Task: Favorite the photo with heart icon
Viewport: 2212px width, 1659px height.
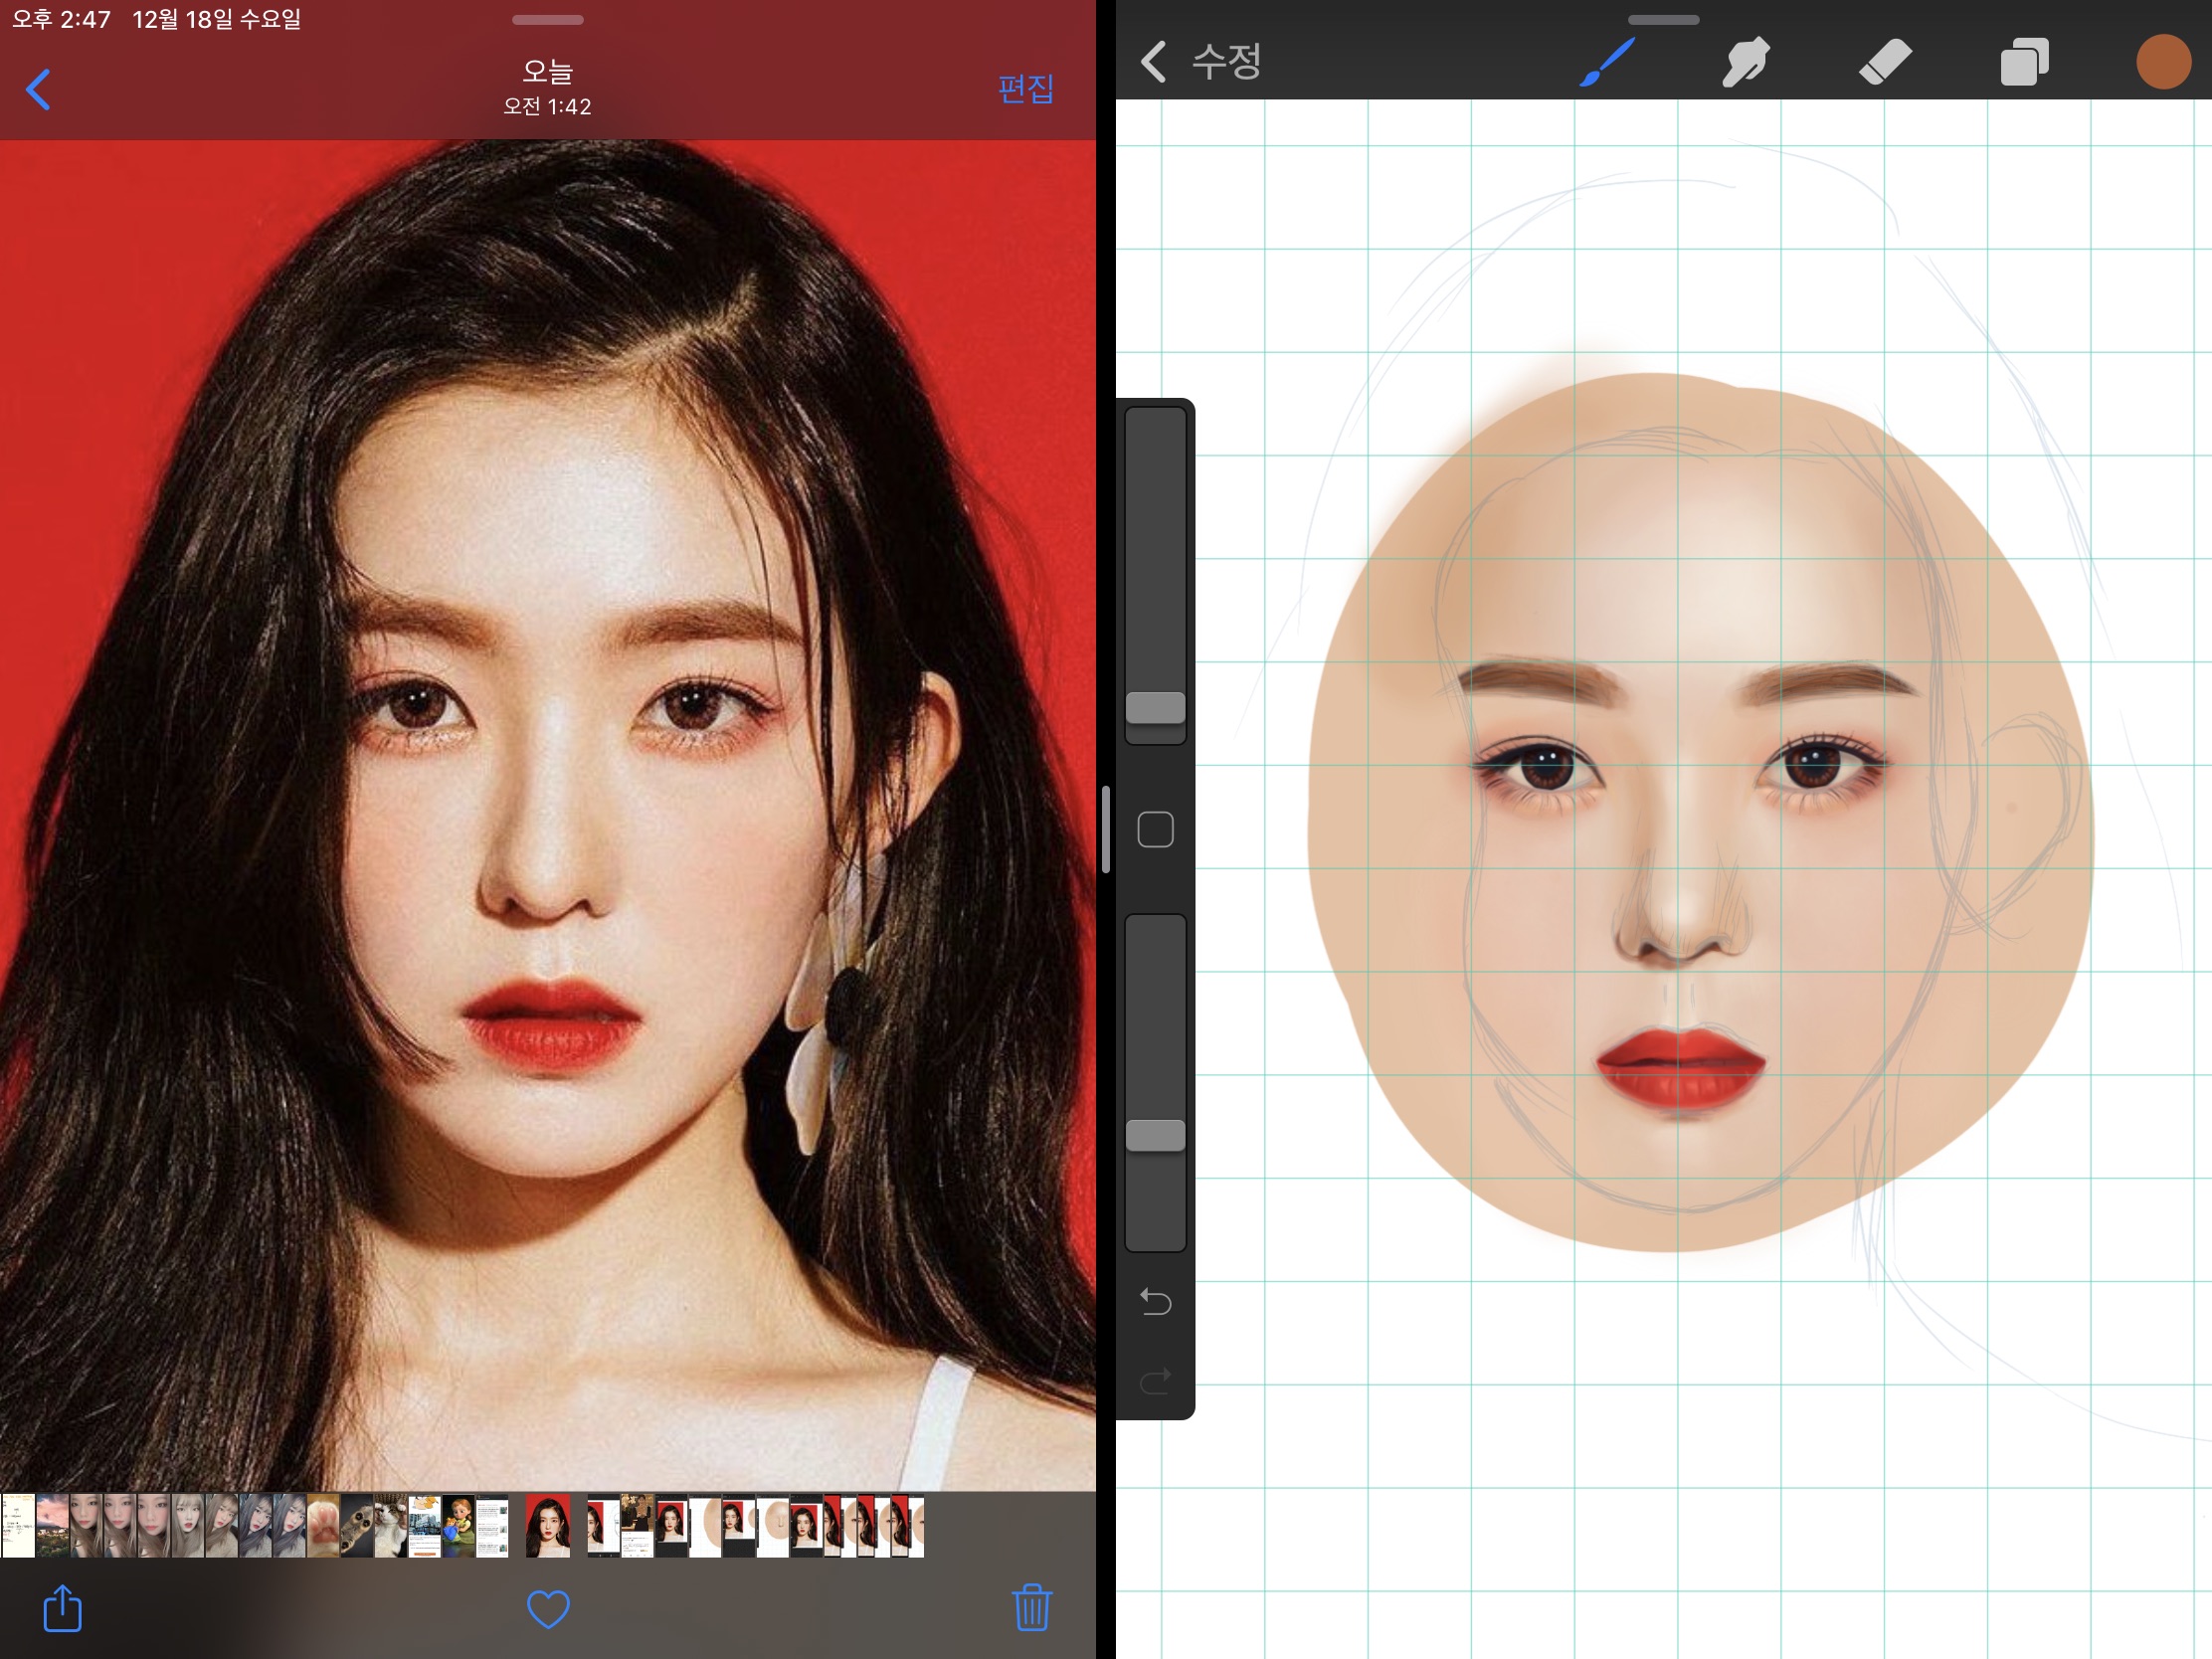Action: 548,1609
